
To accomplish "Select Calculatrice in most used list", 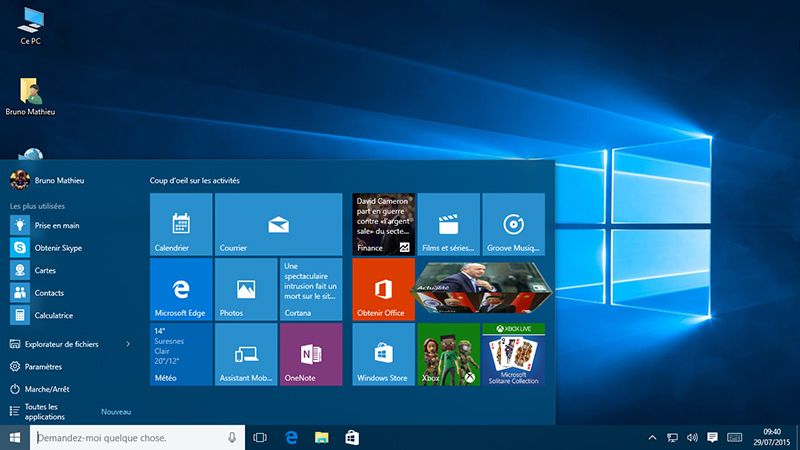I will (54, 315).
